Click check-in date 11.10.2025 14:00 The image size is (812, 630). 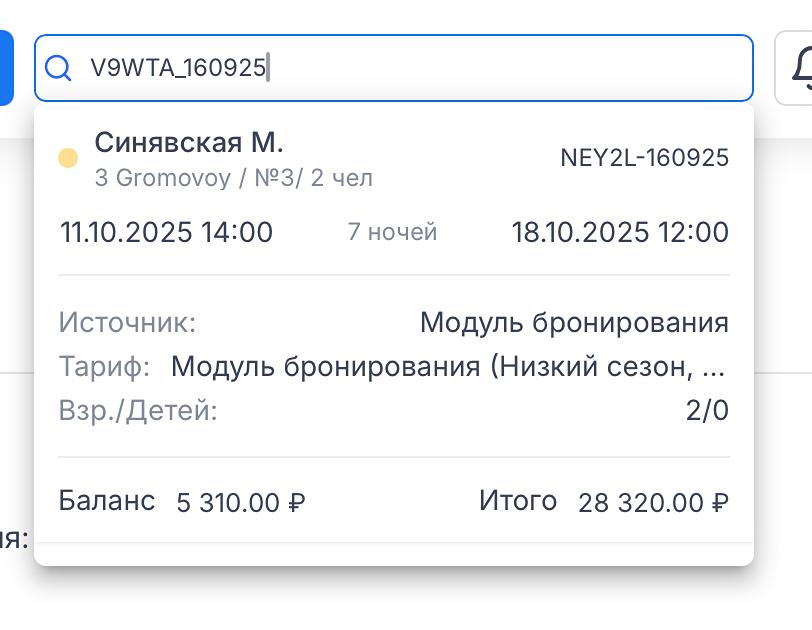[x=166, y=233]
